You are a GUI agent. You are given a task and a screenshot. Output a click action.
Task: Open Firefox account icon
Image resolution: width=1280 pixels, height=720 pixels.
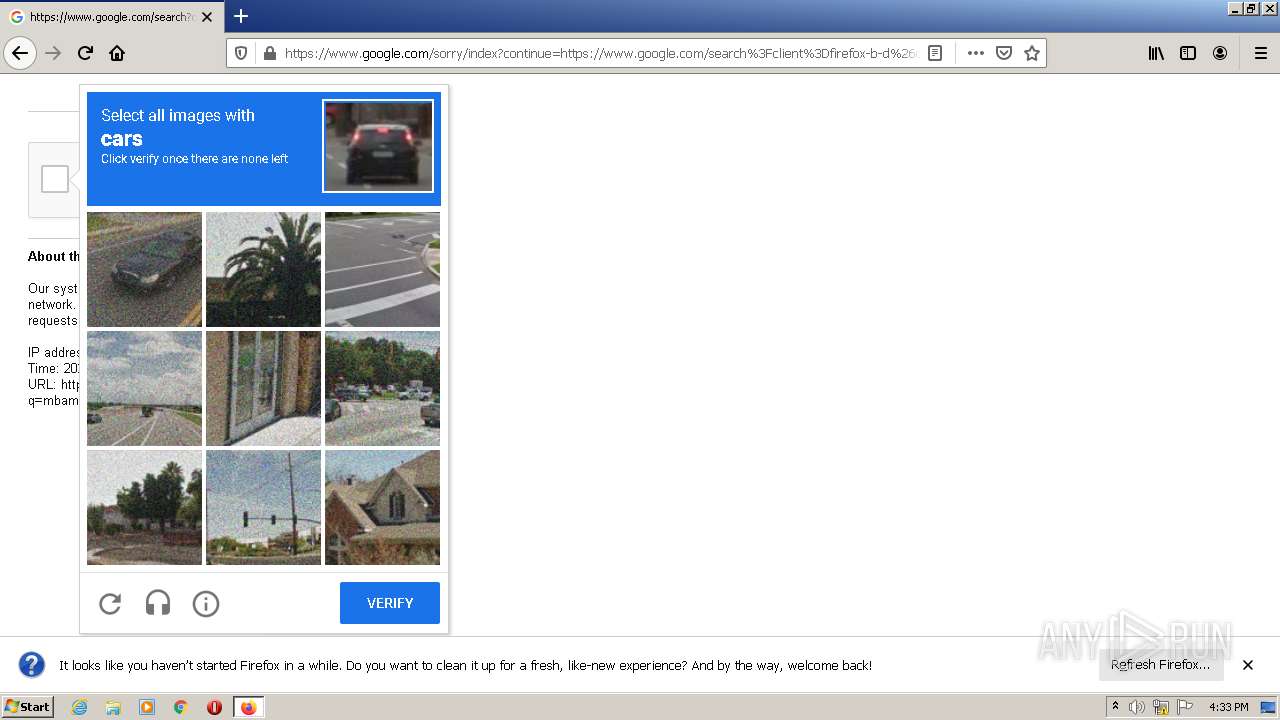coord(1220,53)
